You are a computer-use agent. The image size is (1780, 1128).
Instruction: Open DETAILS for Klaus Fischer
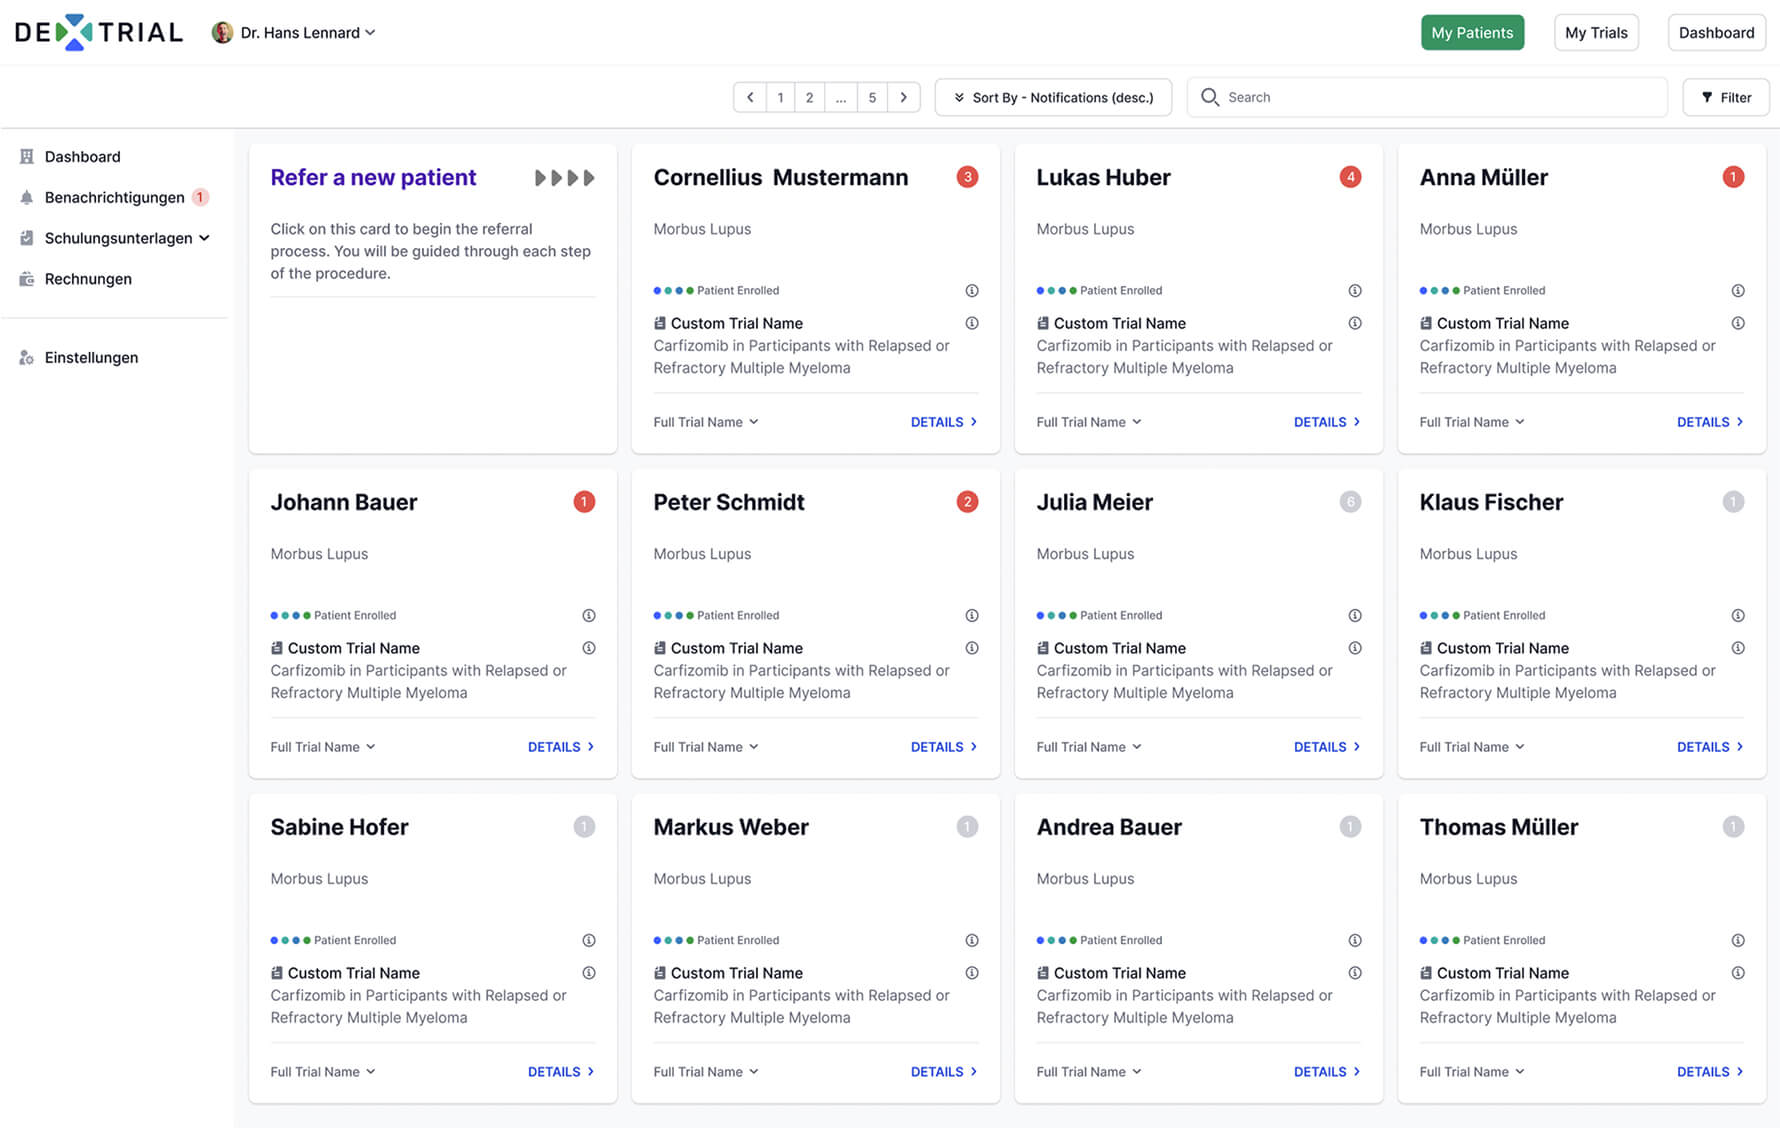[1709, 747]
